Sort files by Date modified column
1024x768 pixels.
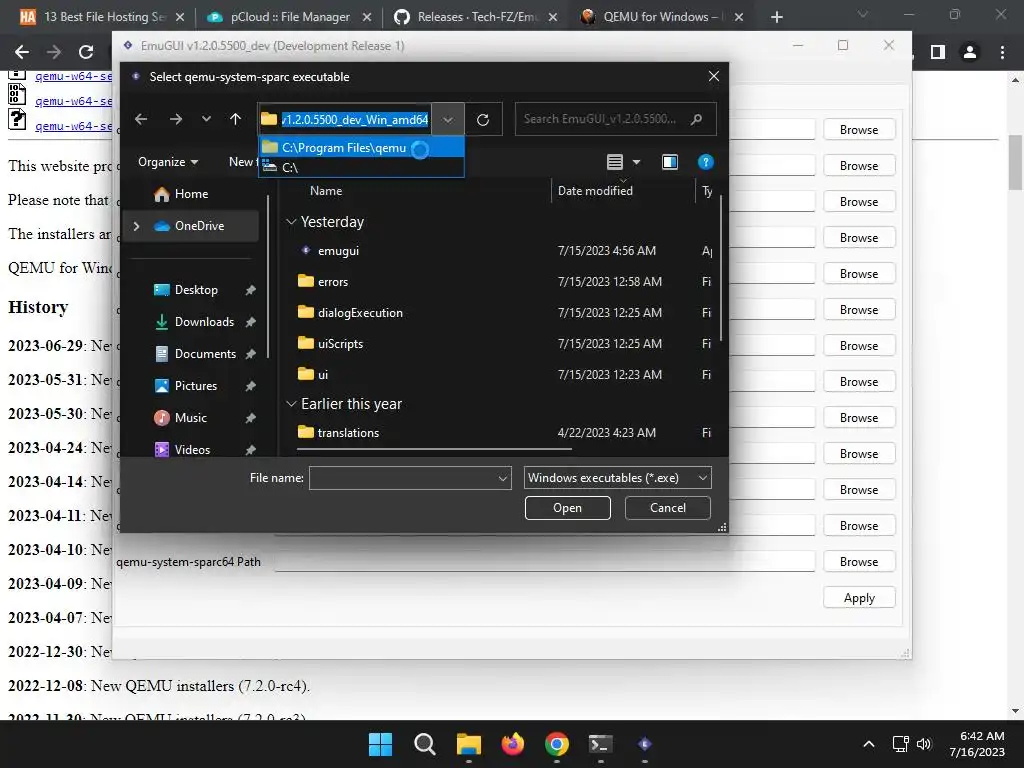595,191
